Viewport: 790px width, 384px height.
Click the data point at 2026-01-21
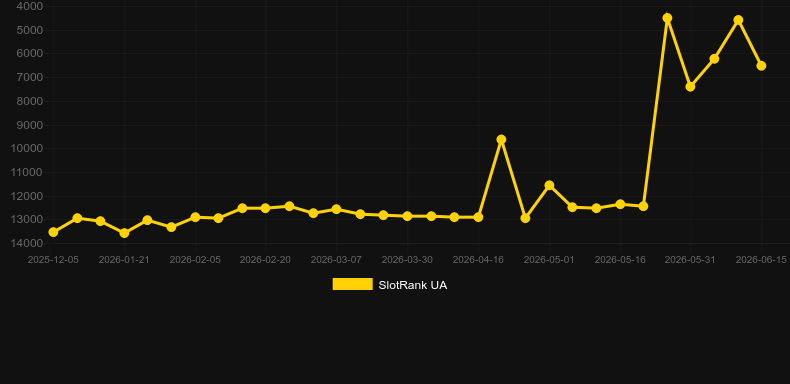pyautogui.click(x=124, y=233)
